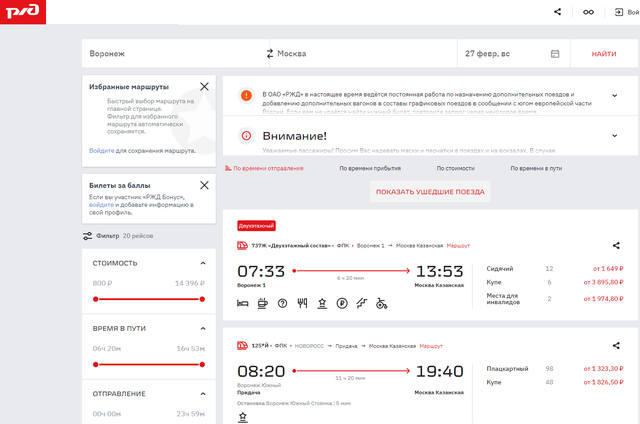Click the 27 февр, вс date field
Screen dimensions: 640x424
pos(513,53)
